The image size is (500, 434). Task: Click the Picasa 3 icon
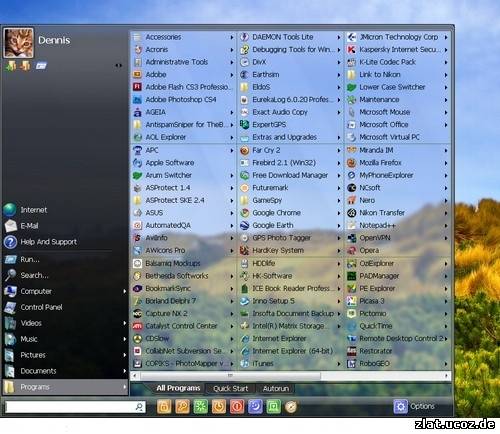[352, 301]
